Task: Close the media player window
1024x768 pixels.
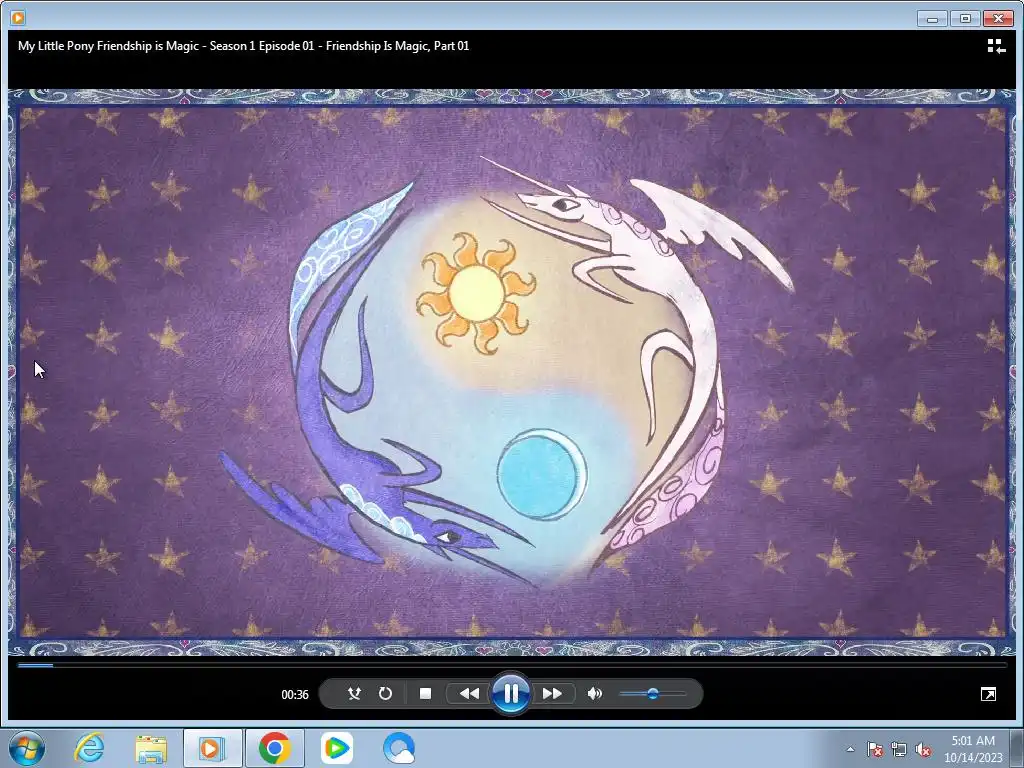Action: click(x=998, y=18)
